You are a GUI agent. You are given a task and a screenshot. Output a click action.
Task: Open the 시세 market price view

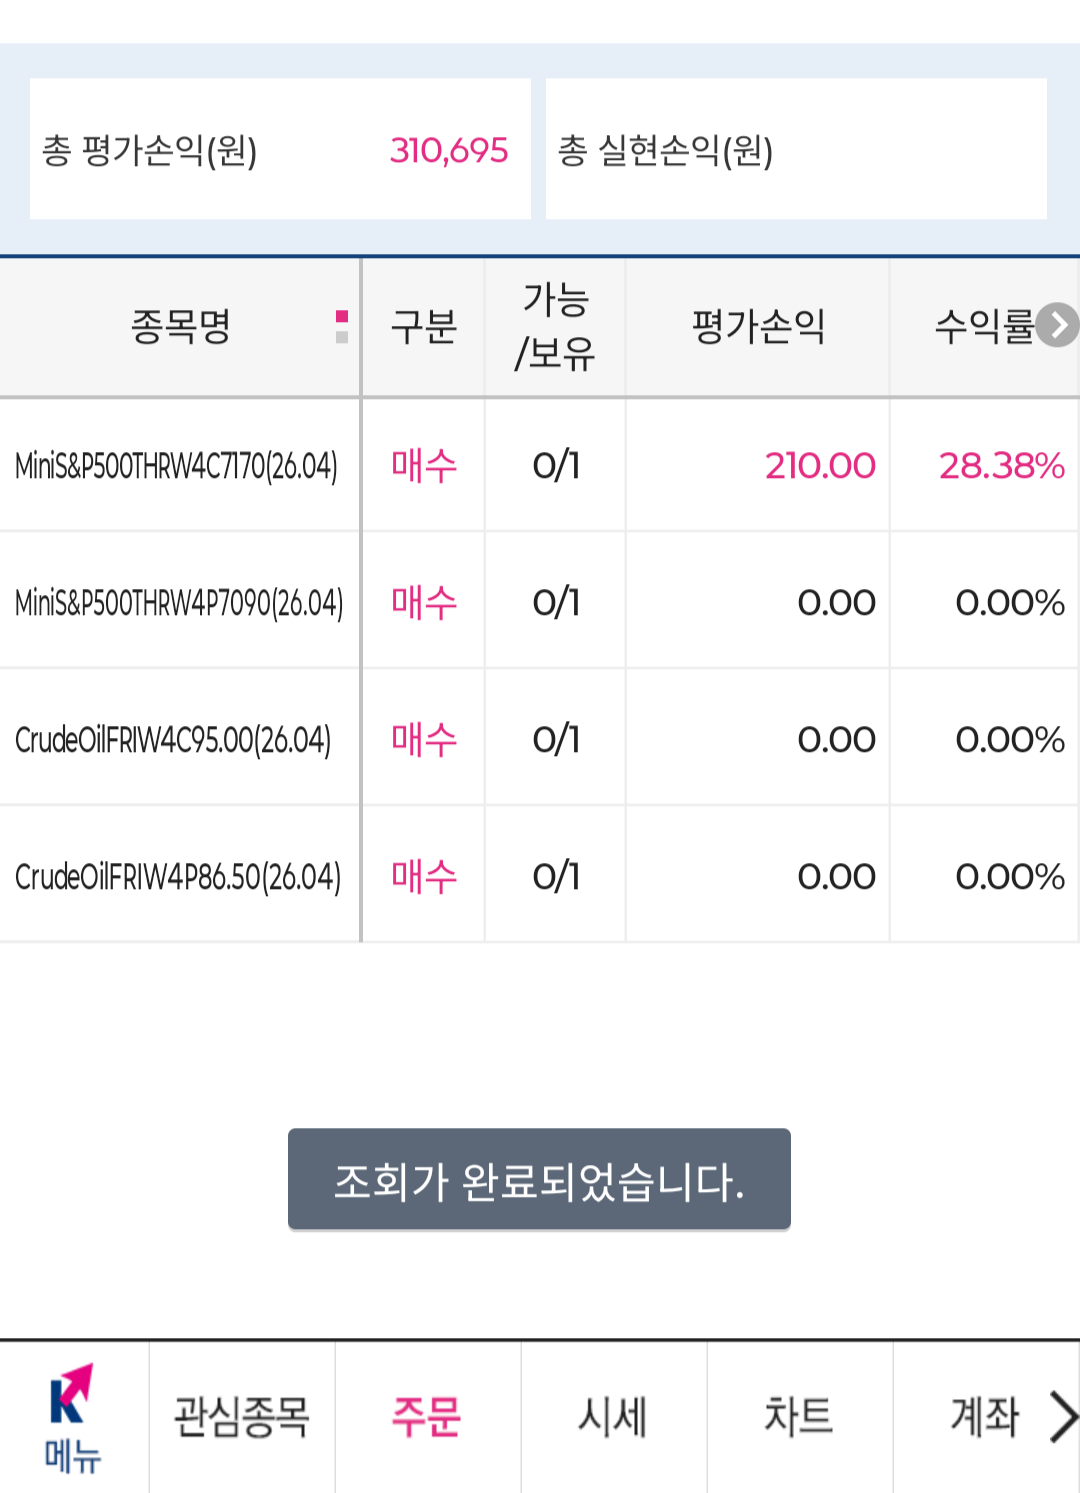tap(613, 1414)
